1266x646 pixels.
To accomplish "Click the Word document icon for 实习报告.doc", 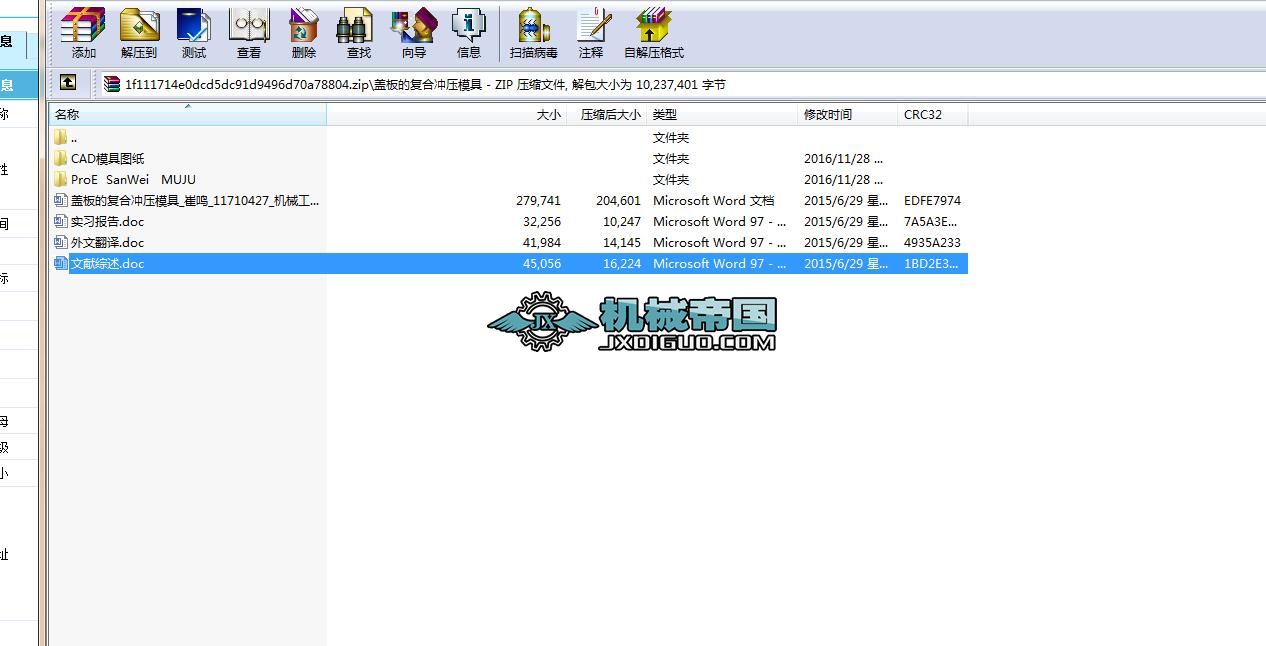I will 61,221.
